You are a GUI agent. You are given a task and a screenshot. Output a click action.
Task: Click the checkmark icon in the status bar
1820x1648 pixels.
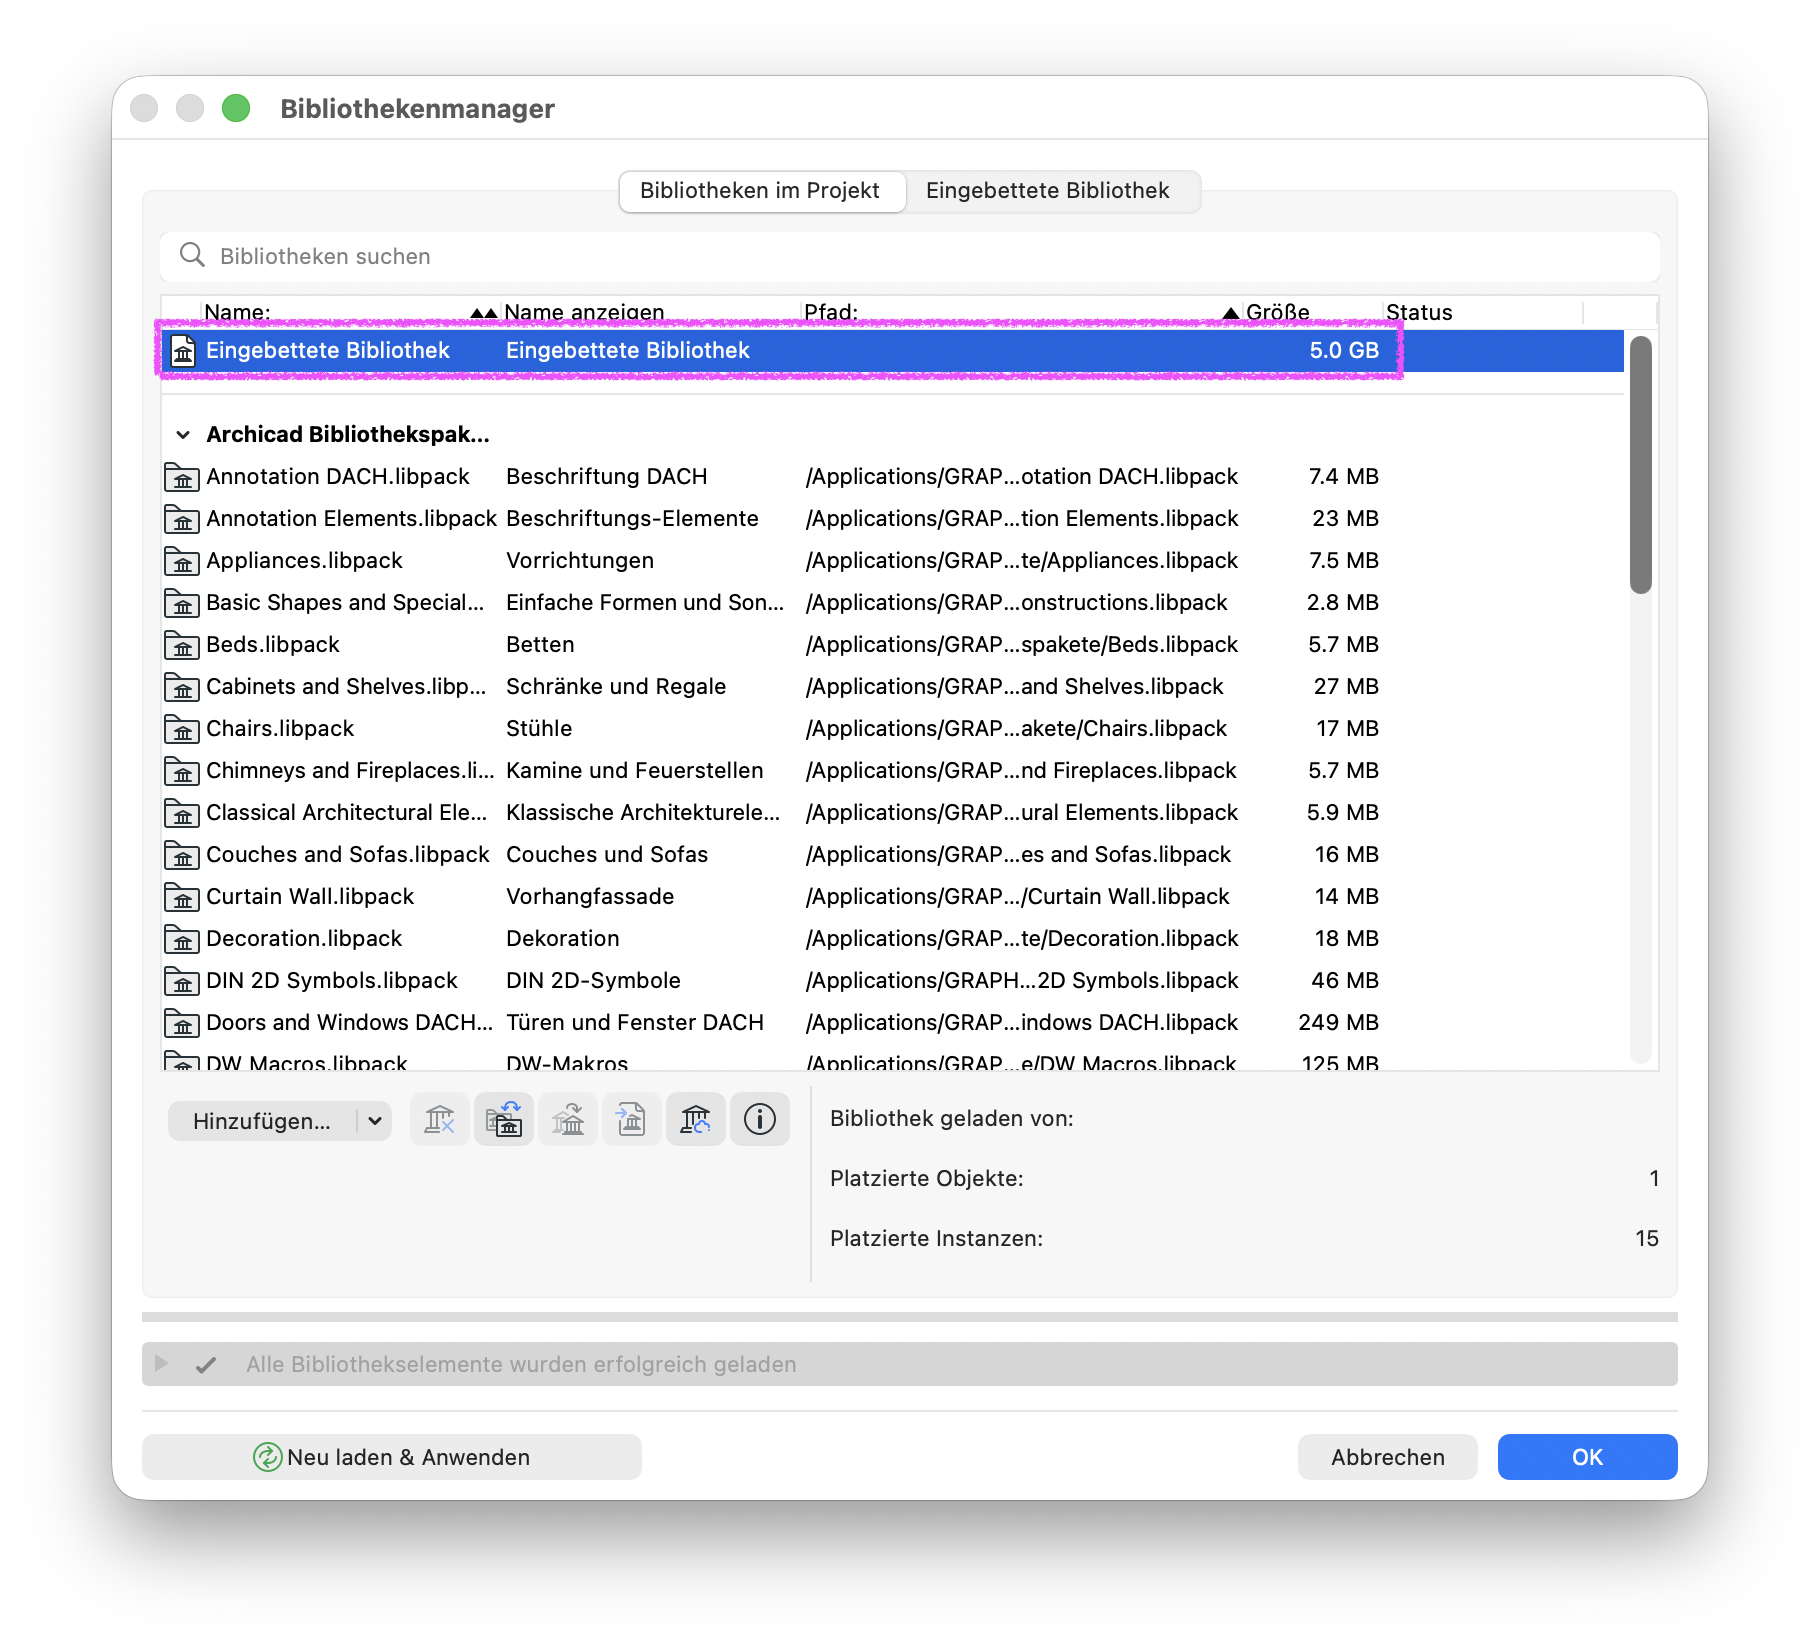point(206,1365)
